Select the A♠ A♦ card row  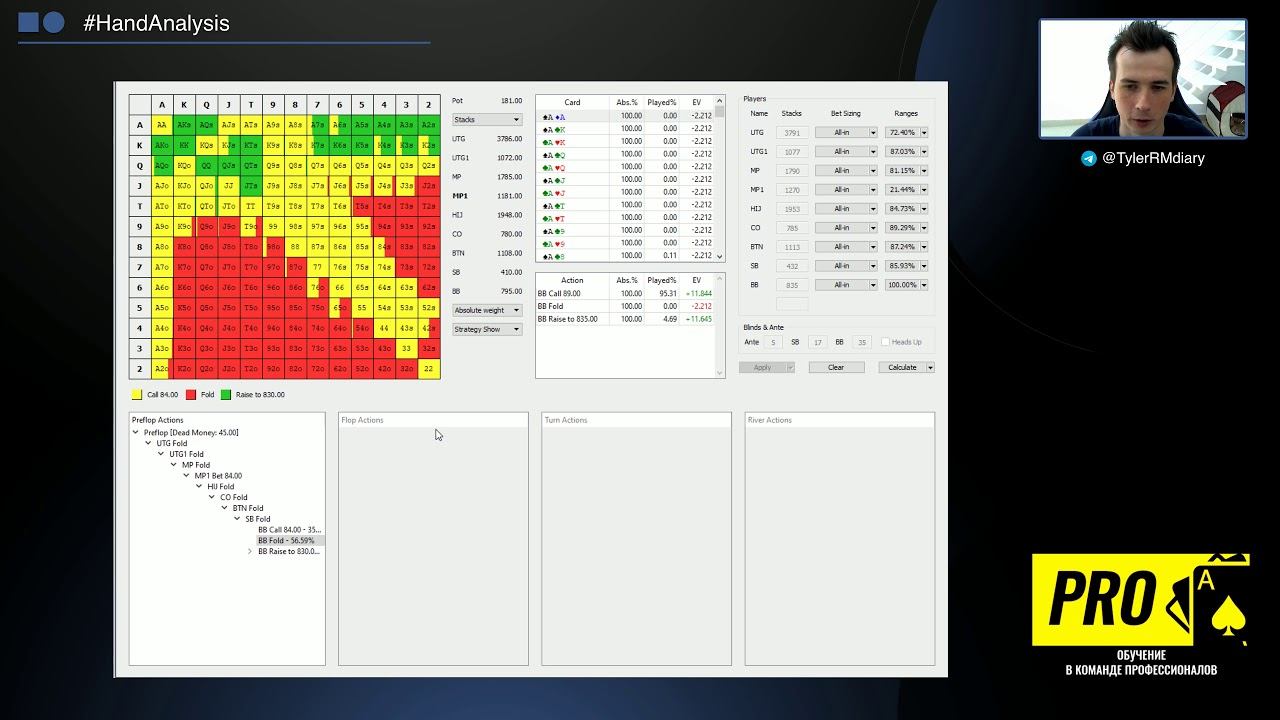pos(626,116)
